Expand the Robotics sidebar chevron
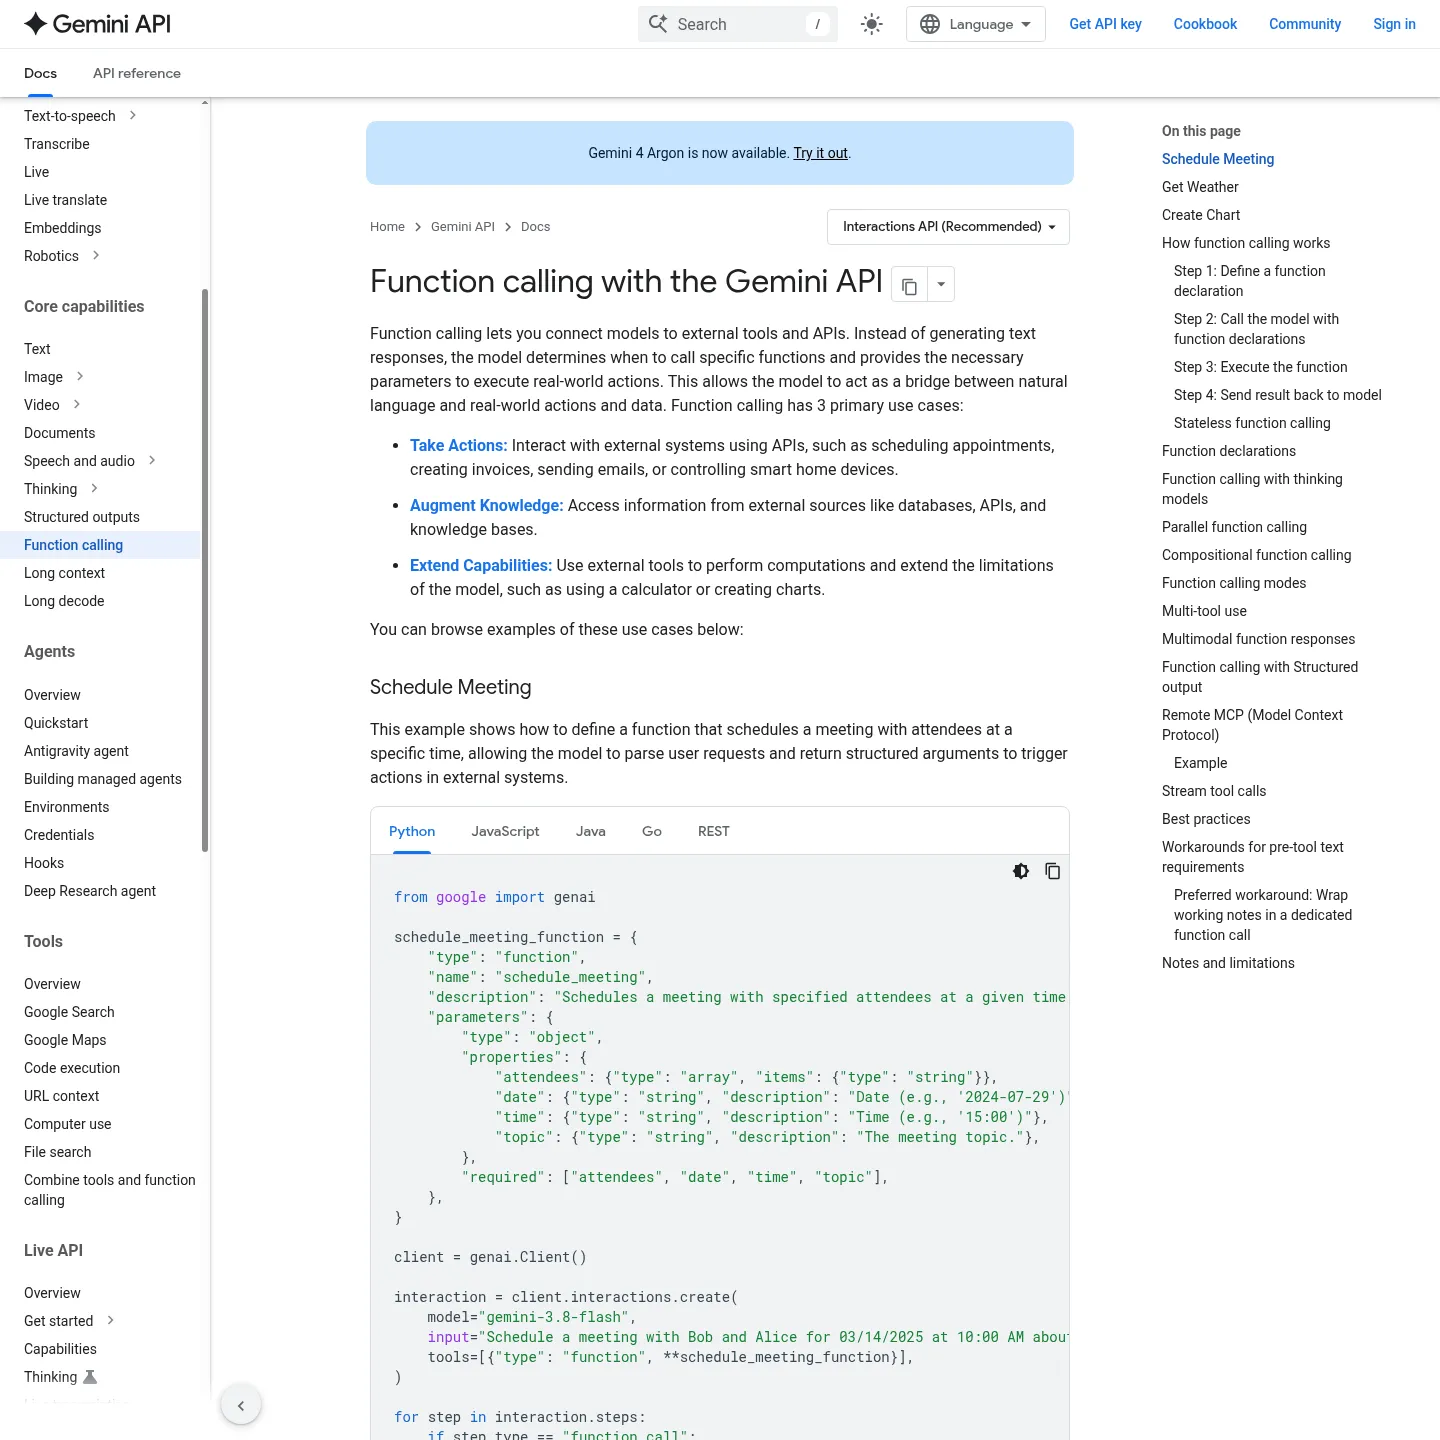This screenshot has width=1440, height=1440. 96,255
